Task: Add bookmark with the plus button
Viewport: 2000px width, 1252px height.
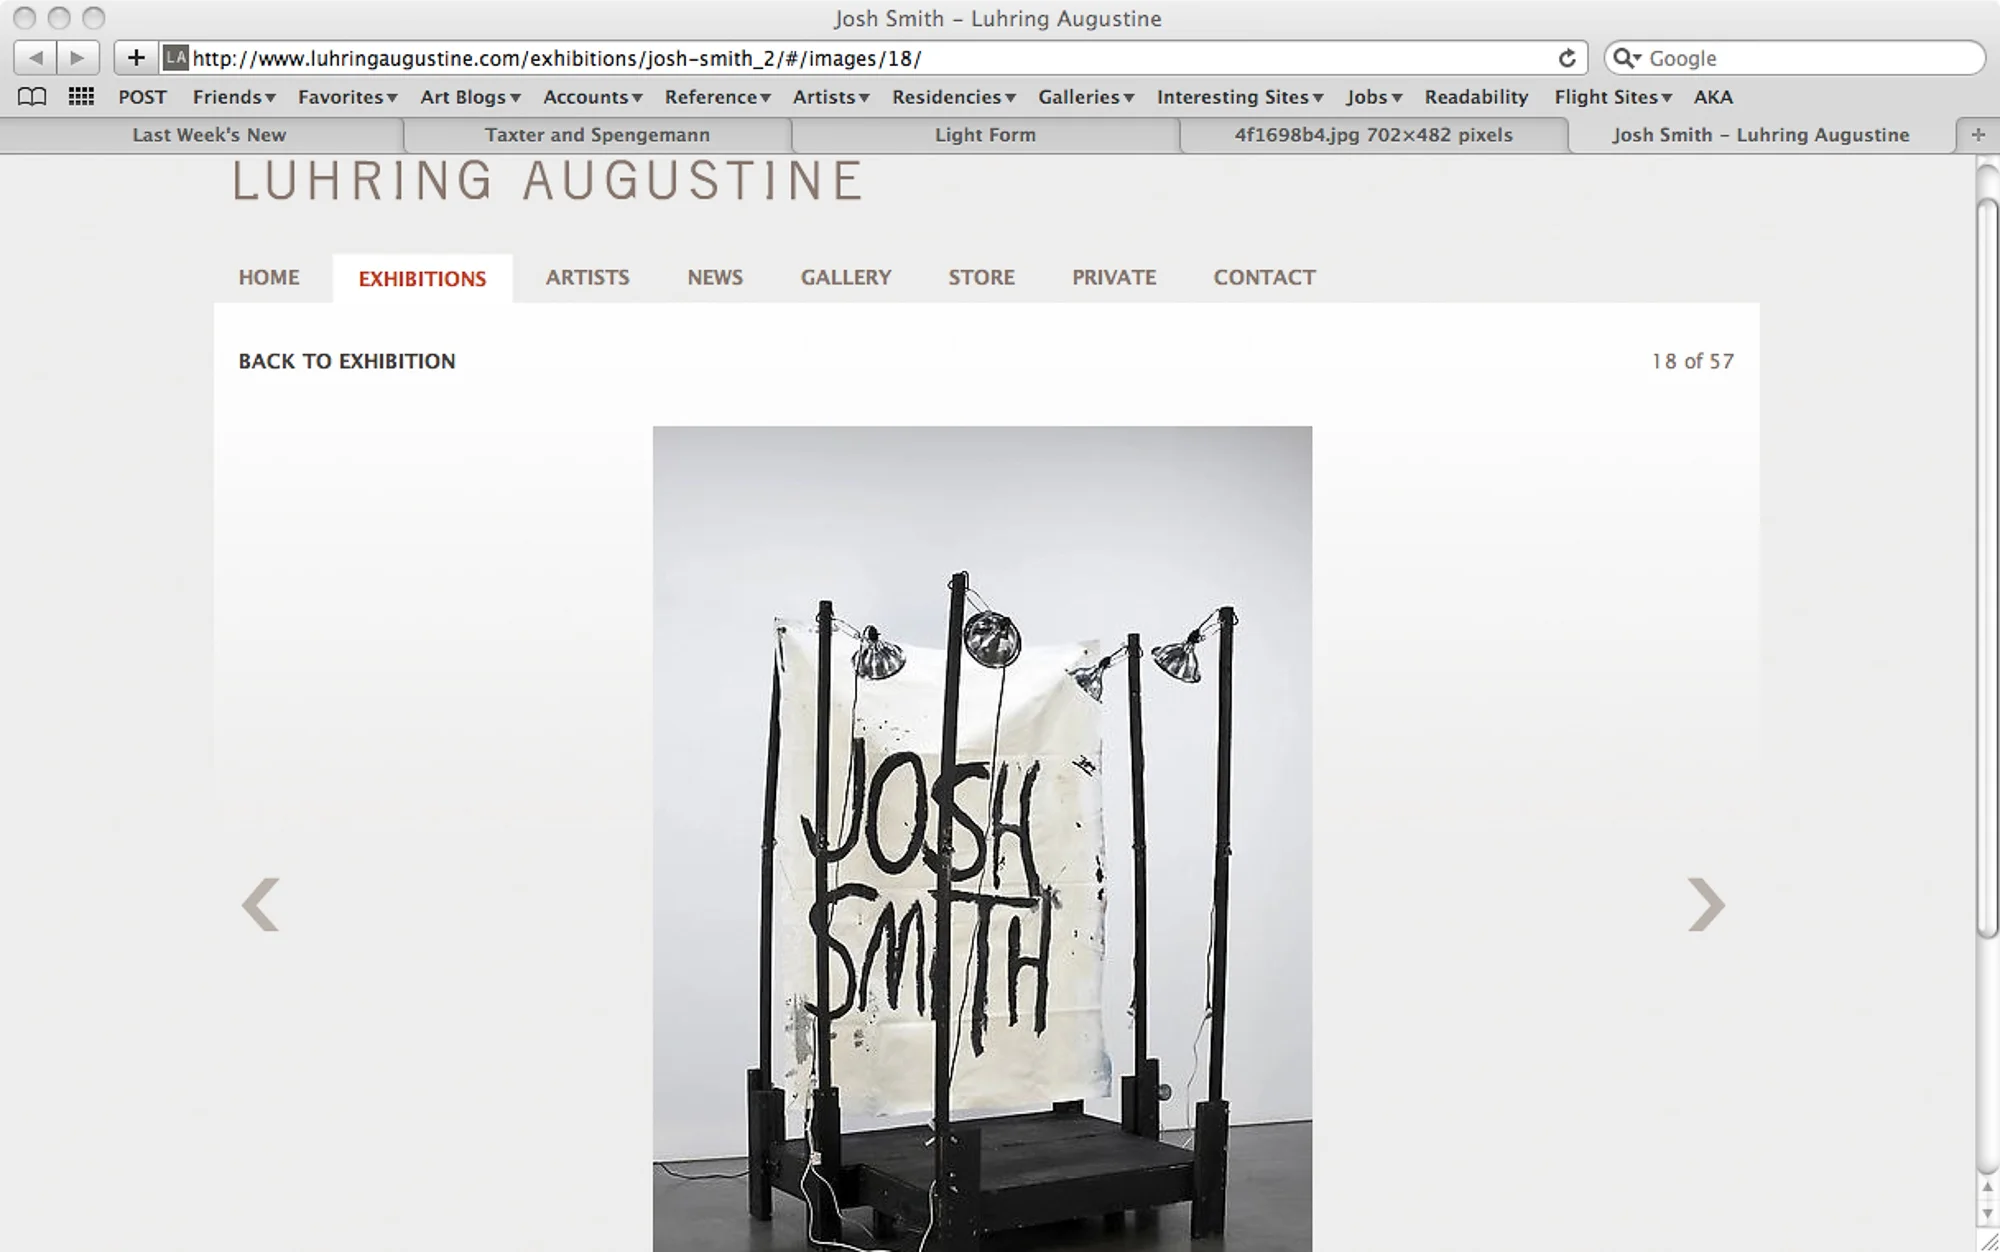Action: point(136,58)
